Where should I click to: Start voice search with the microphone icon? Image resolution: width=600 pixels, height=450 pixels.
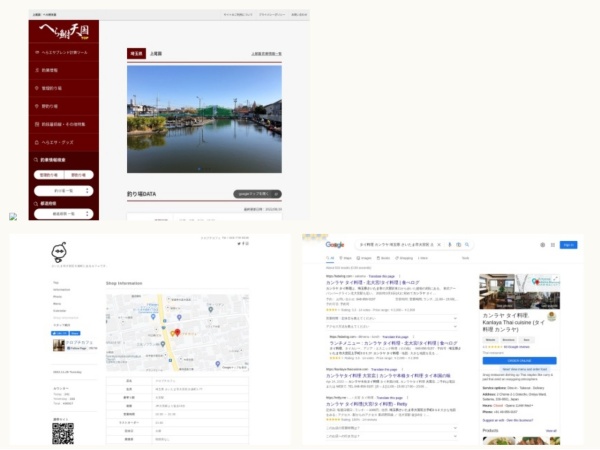450,245
